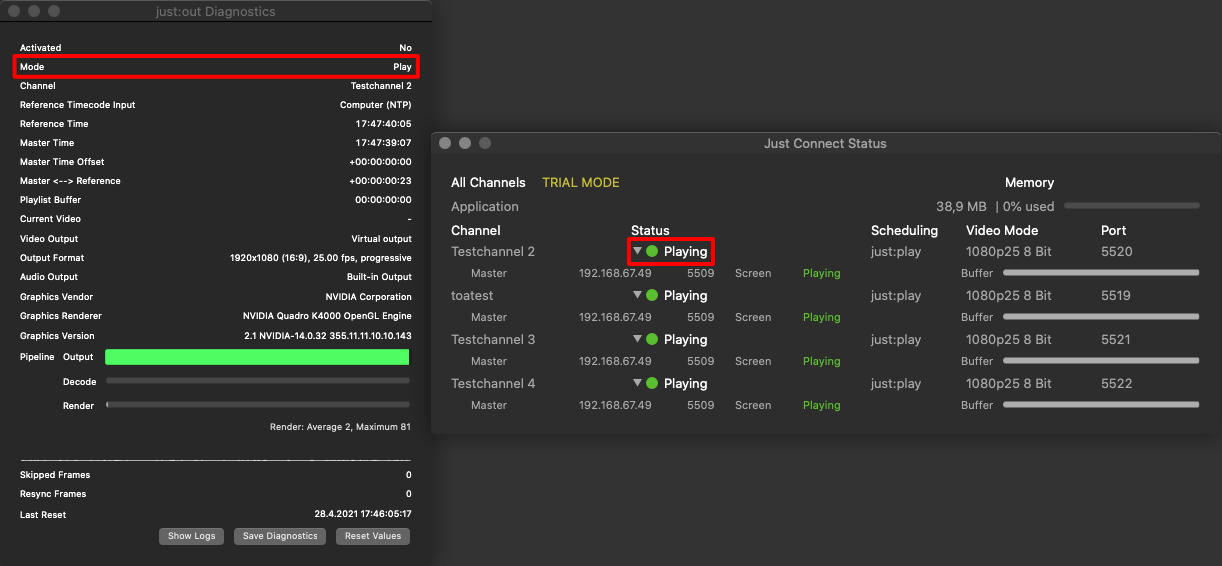Screen dimensions: 1222x566
Task: Click Port column header
Action: coord(1113,230)
